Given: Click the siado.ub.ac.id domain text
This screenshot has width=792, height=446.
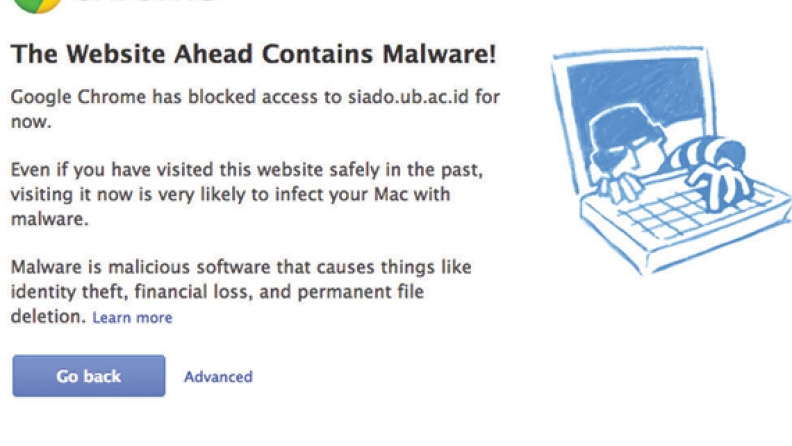Looking at the screenshot, I should pyautogui.click(x=408, y=96).
